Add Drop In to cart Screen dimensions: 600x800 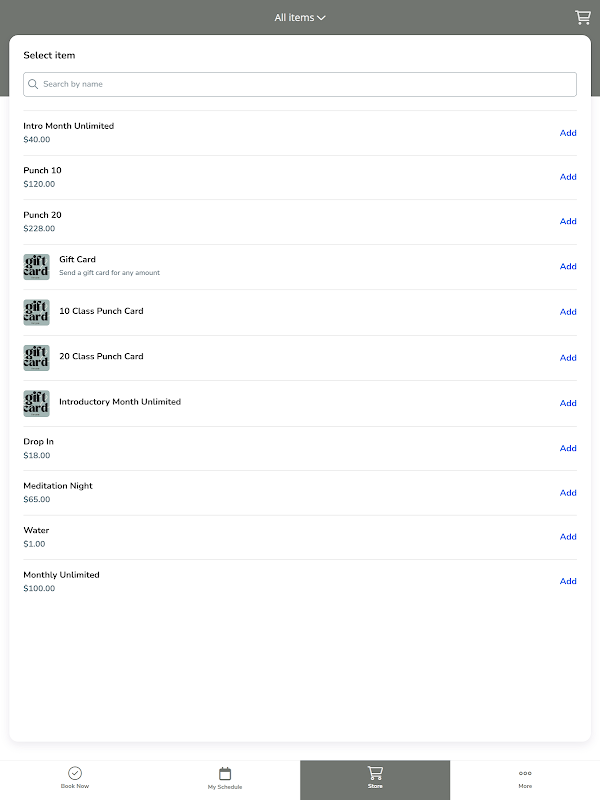[x=568, y=448]
